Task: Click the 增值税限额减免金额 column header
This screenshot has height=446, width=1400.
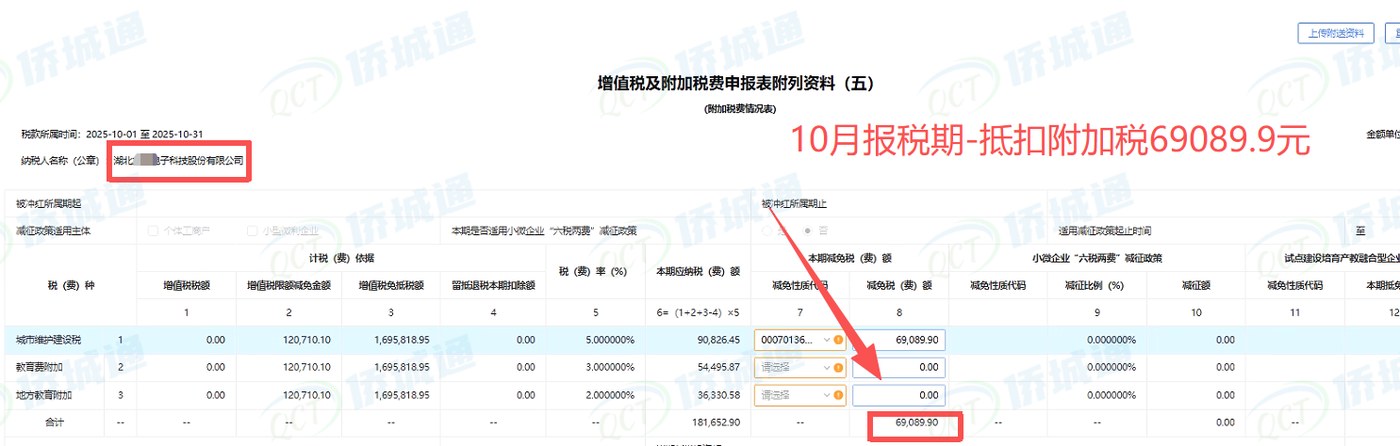Action: coord(288,285)
